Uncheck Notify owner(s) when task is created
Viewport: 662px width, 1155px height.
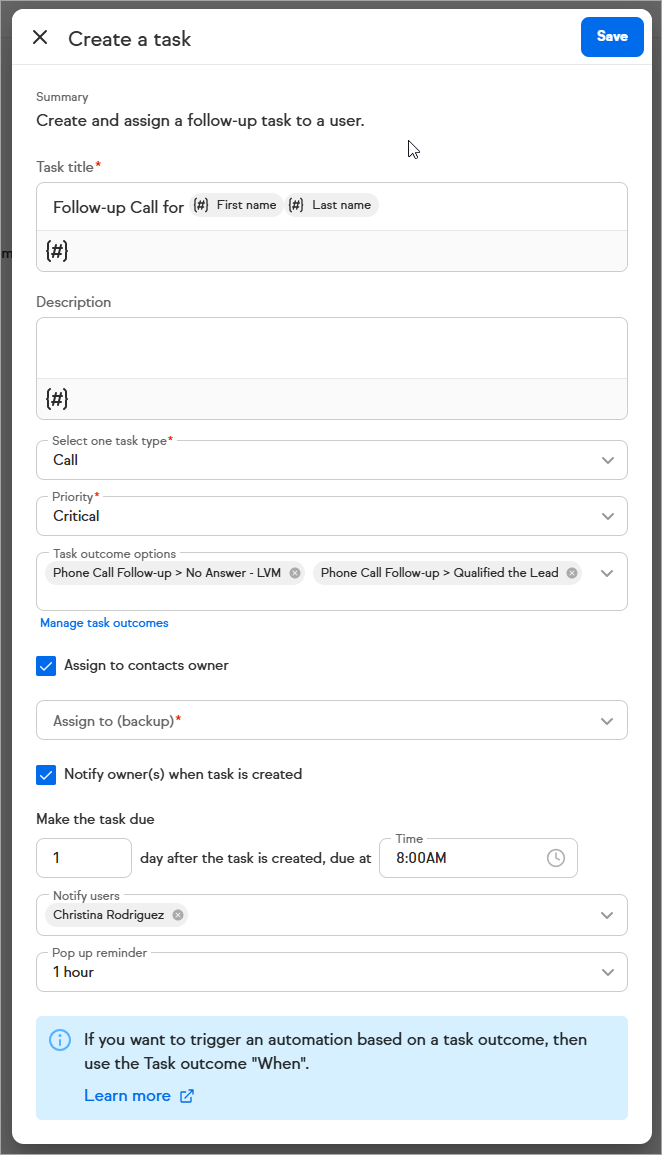(x=46, y=775)
